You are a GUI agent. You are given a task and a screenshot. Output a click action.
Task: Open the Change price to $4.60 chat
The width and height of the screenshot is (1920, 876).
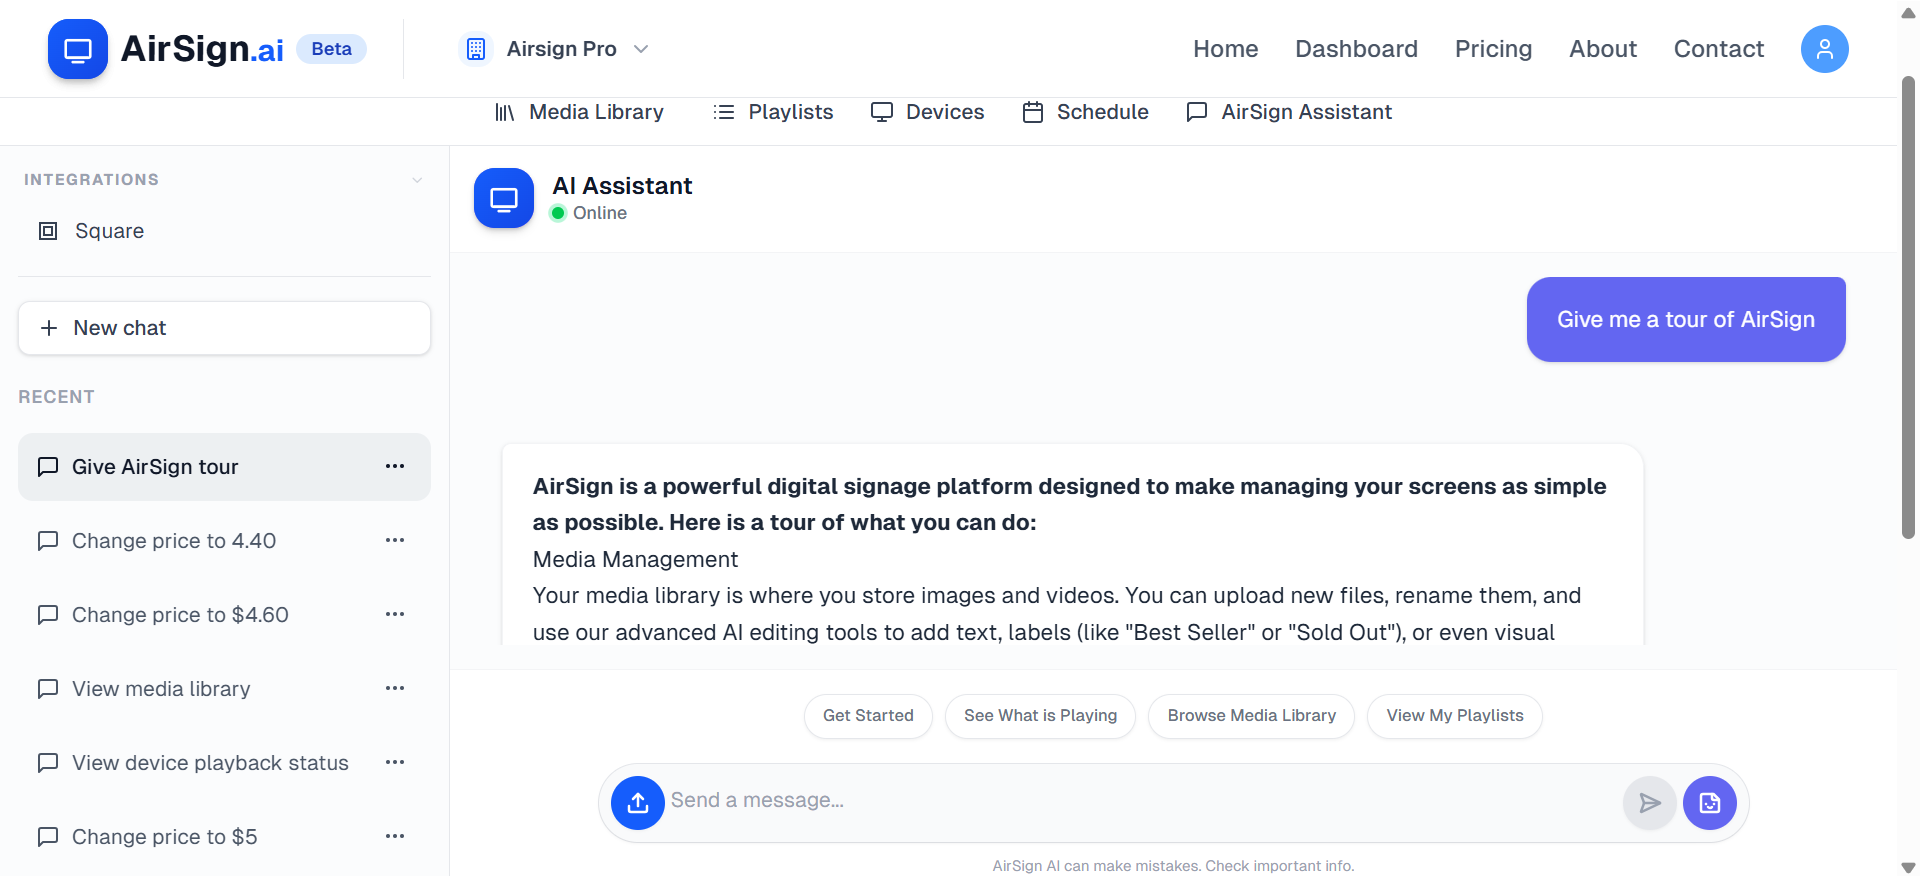224,615
